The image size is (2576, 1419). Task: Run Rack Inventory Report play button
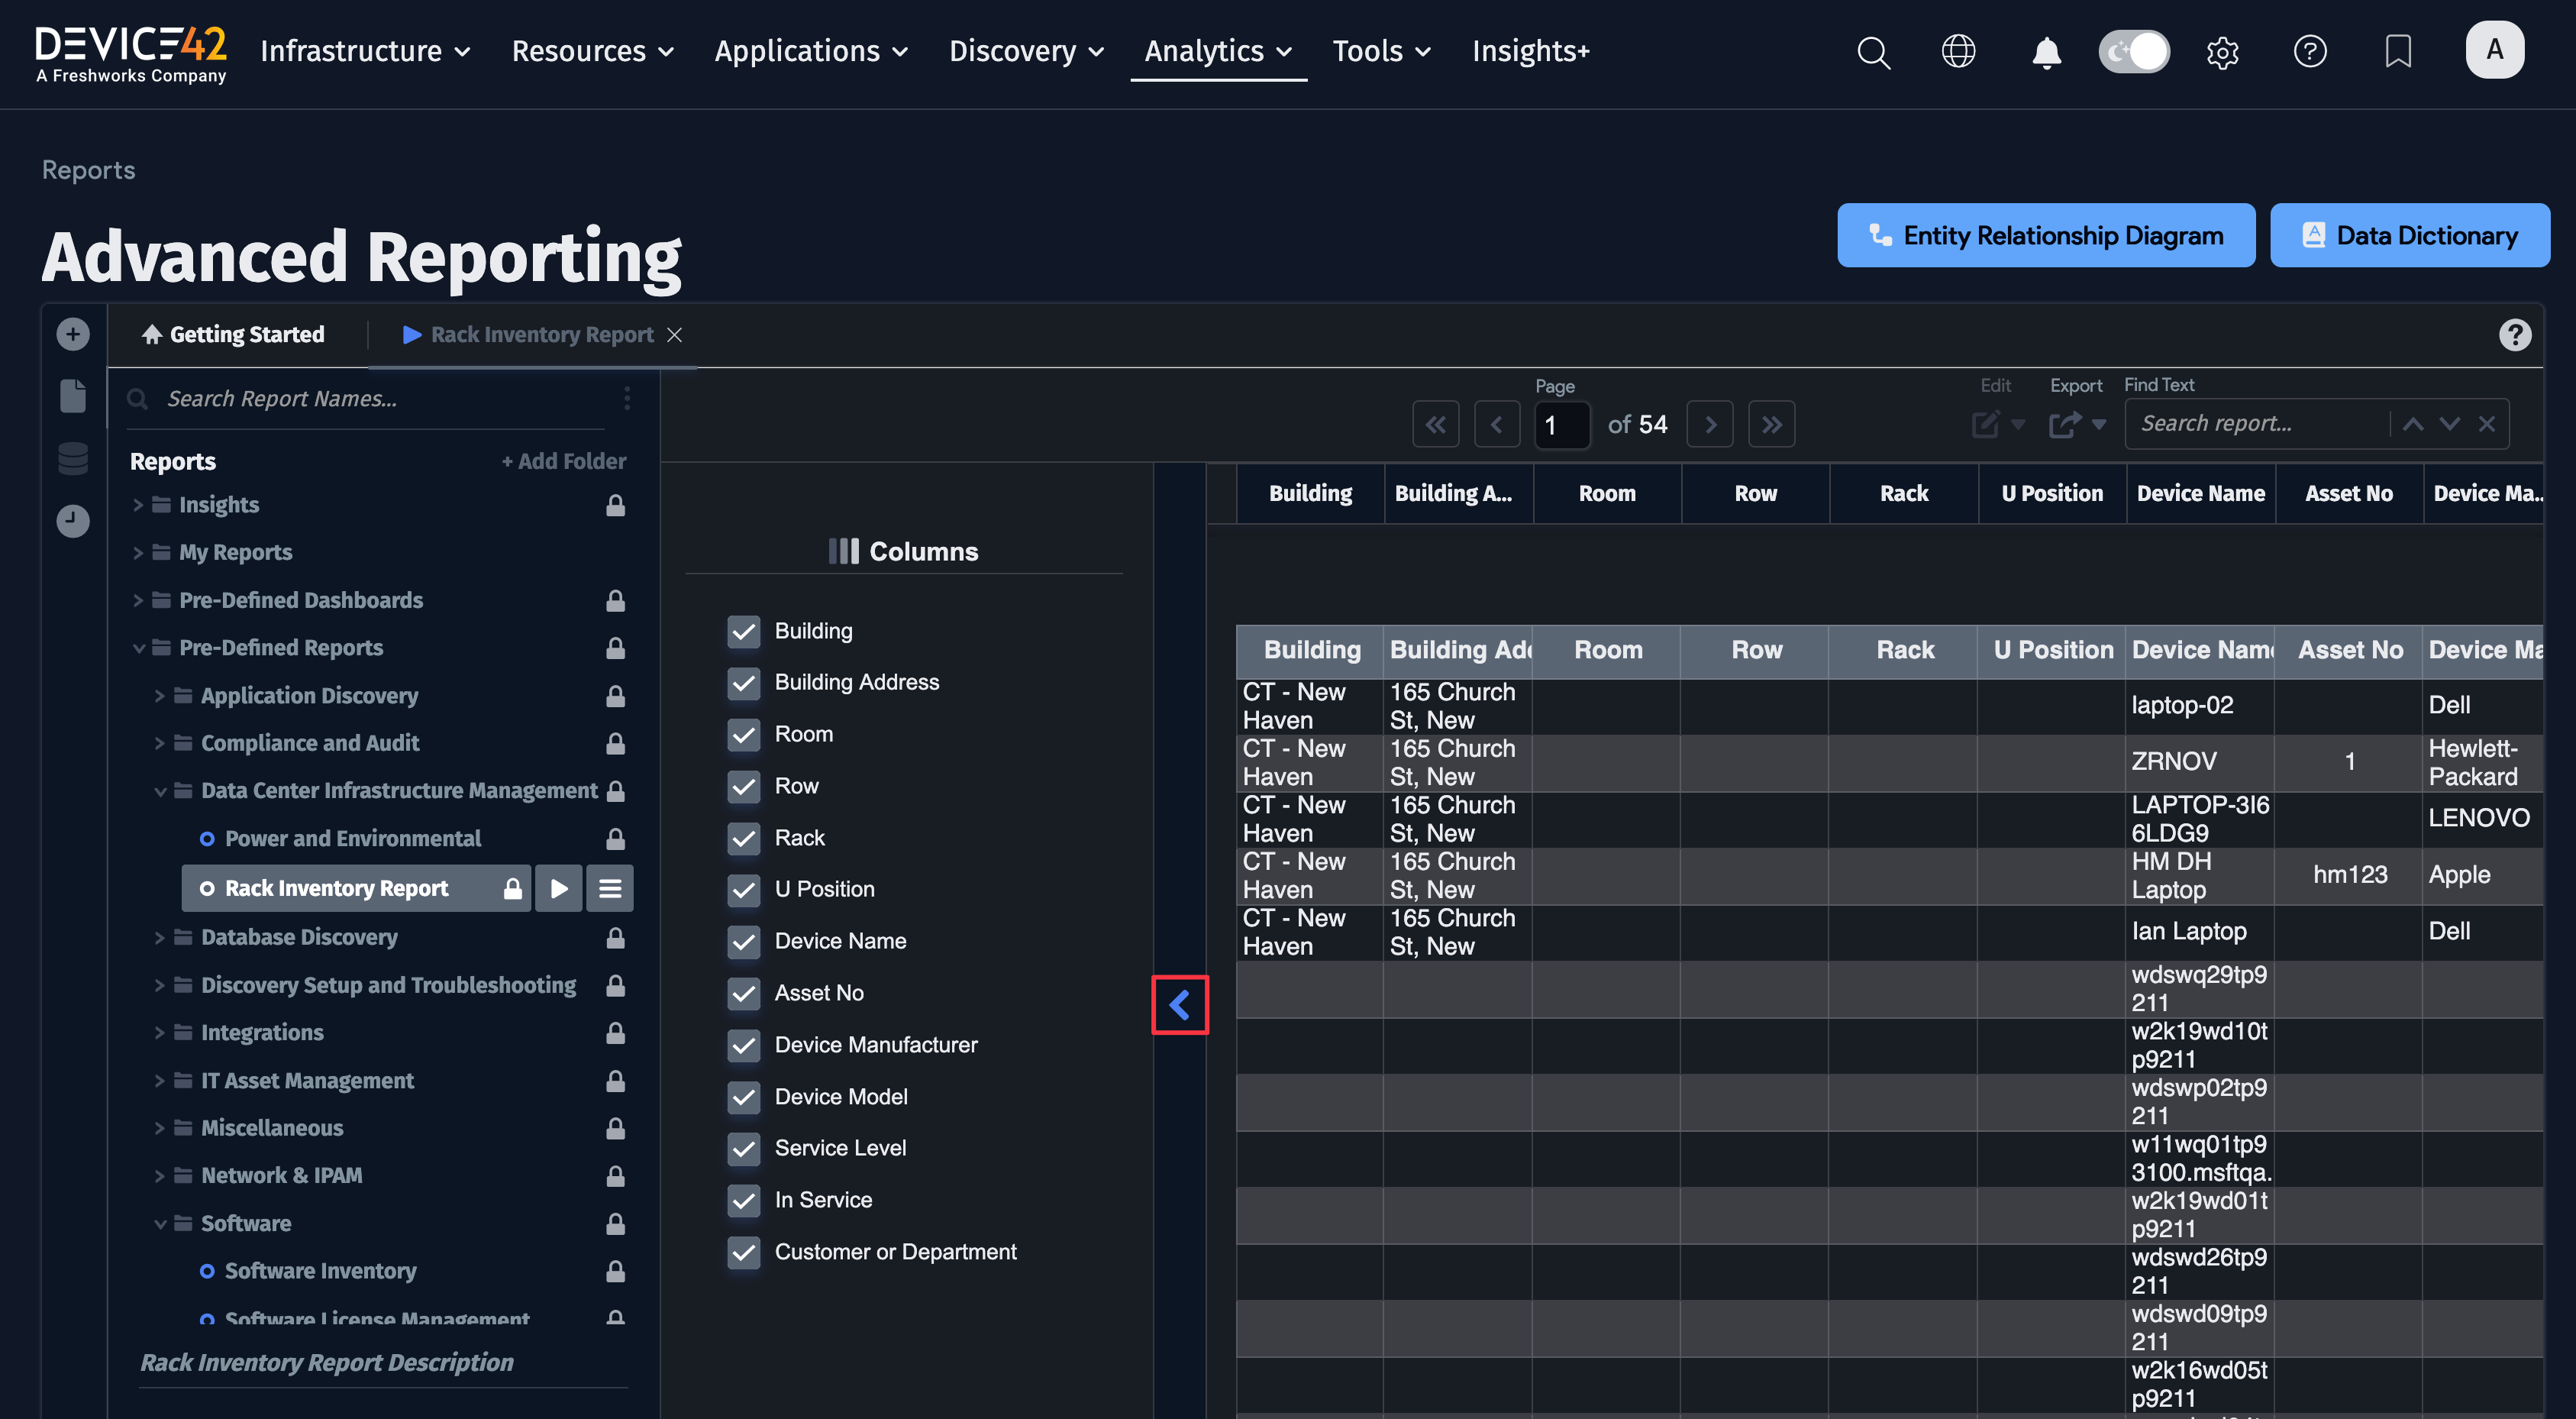tap(559, 888)
